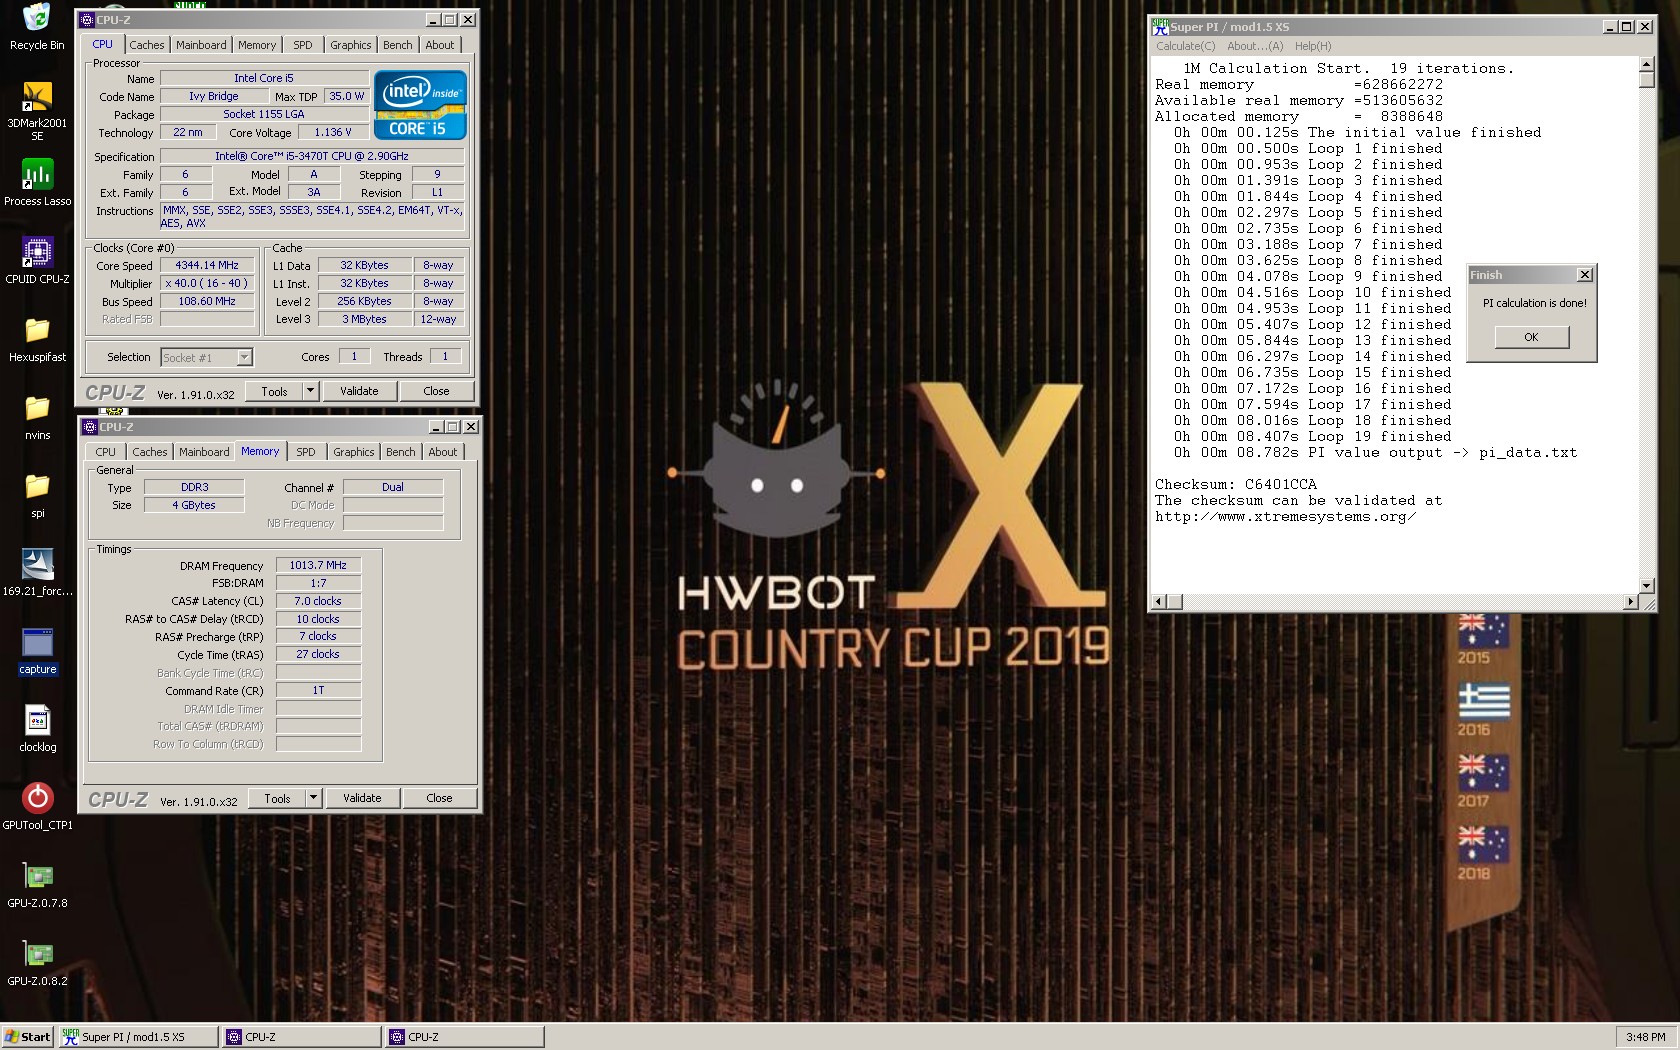Switch to Caches tab in lower CPU-Z

pos(150,452)
